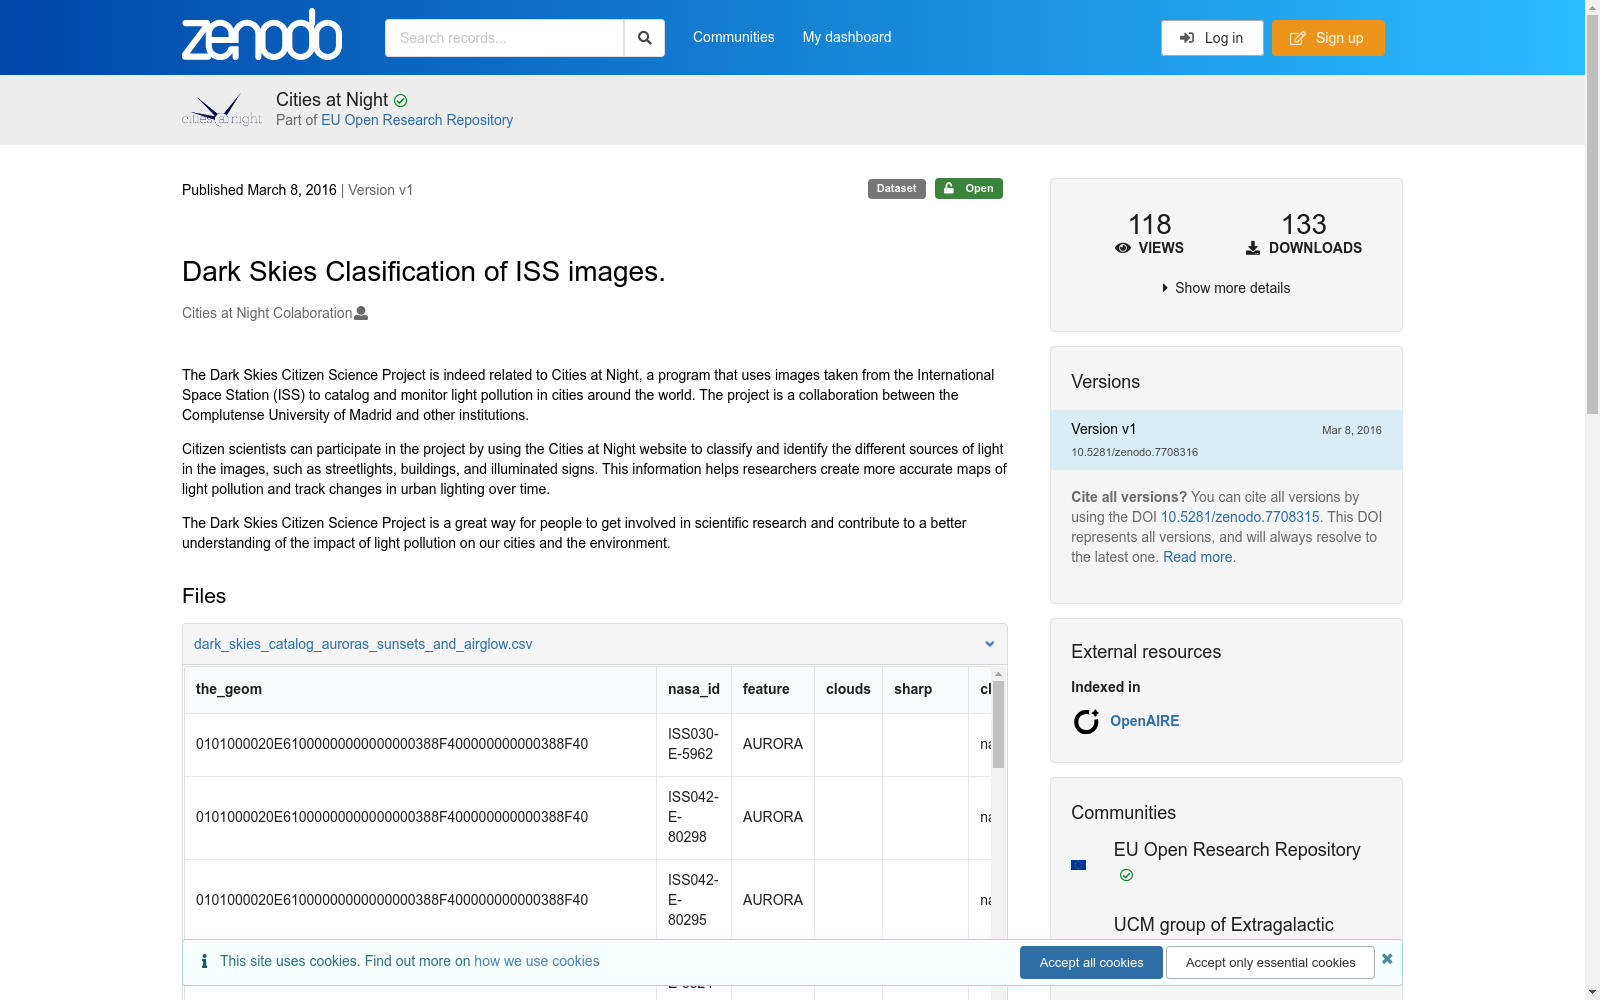The height and width of the screenshot is (1000, 1600).
Task: Collapse the csv file preview chevron
Action: [x=989, y=644]
